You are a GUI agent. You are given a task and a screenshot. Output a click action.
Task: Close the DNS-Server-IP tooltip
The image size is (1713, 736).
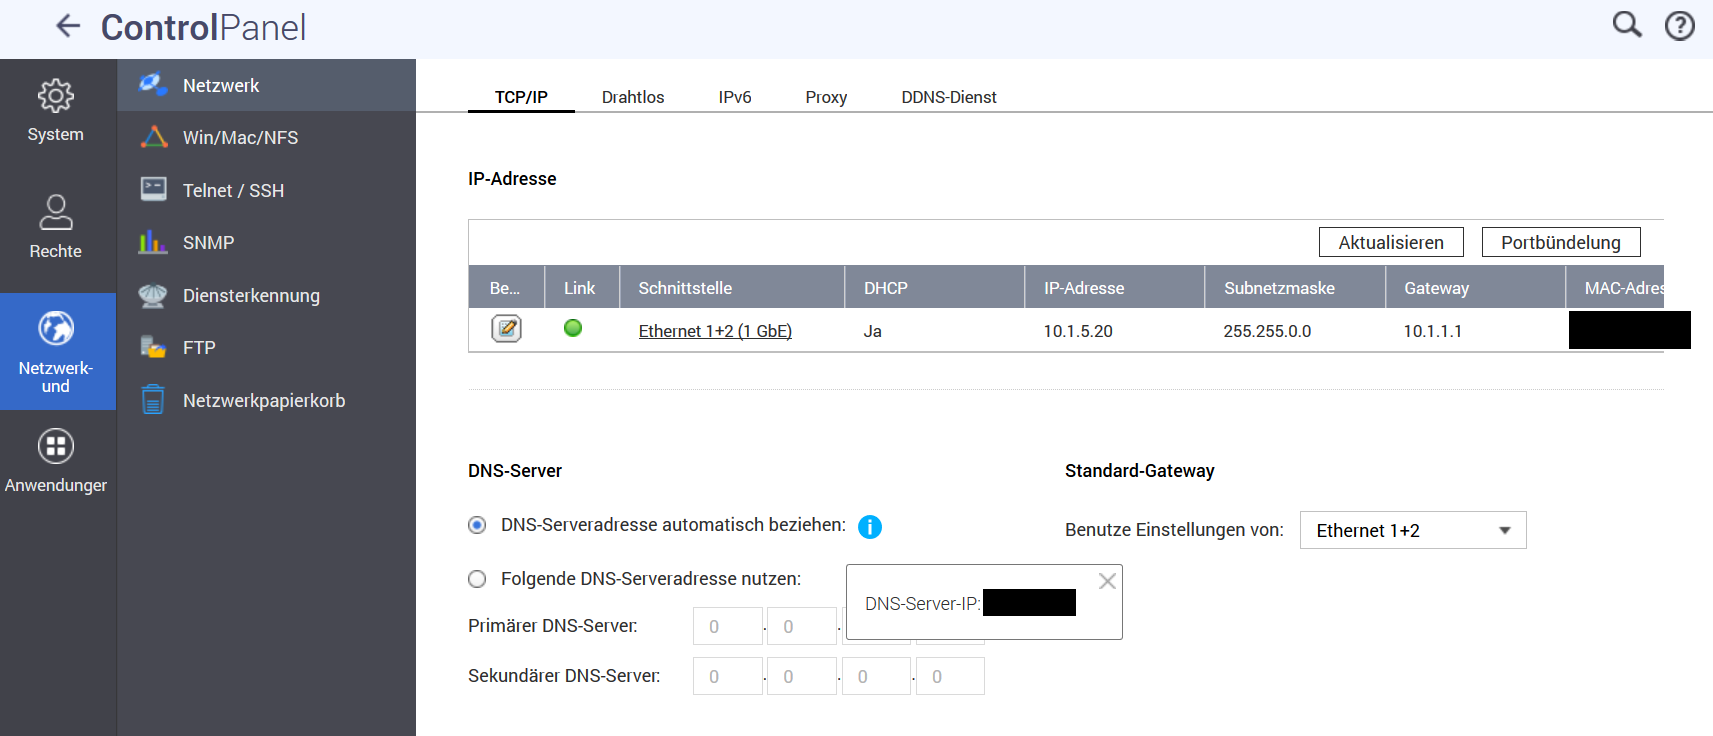point(1107,581)
